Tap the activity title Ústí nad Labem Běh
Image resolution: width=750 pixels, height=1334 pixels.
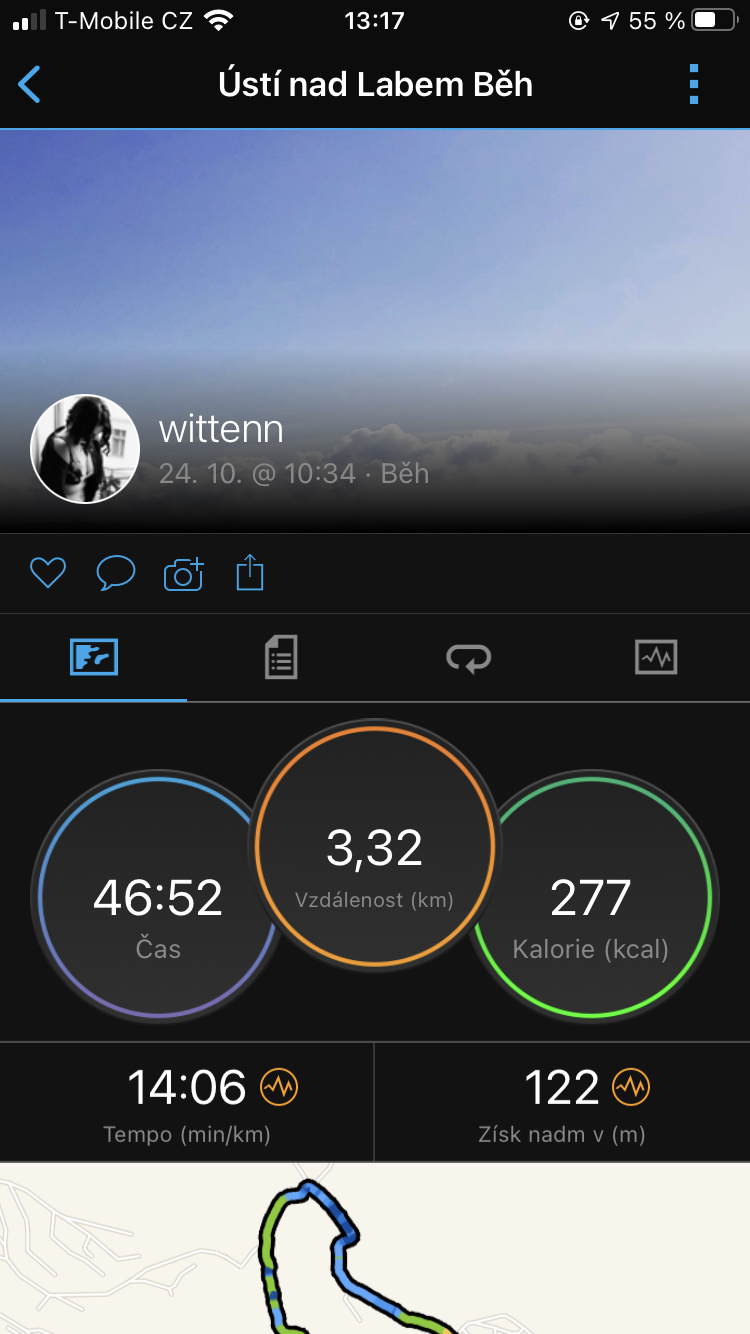375,84
